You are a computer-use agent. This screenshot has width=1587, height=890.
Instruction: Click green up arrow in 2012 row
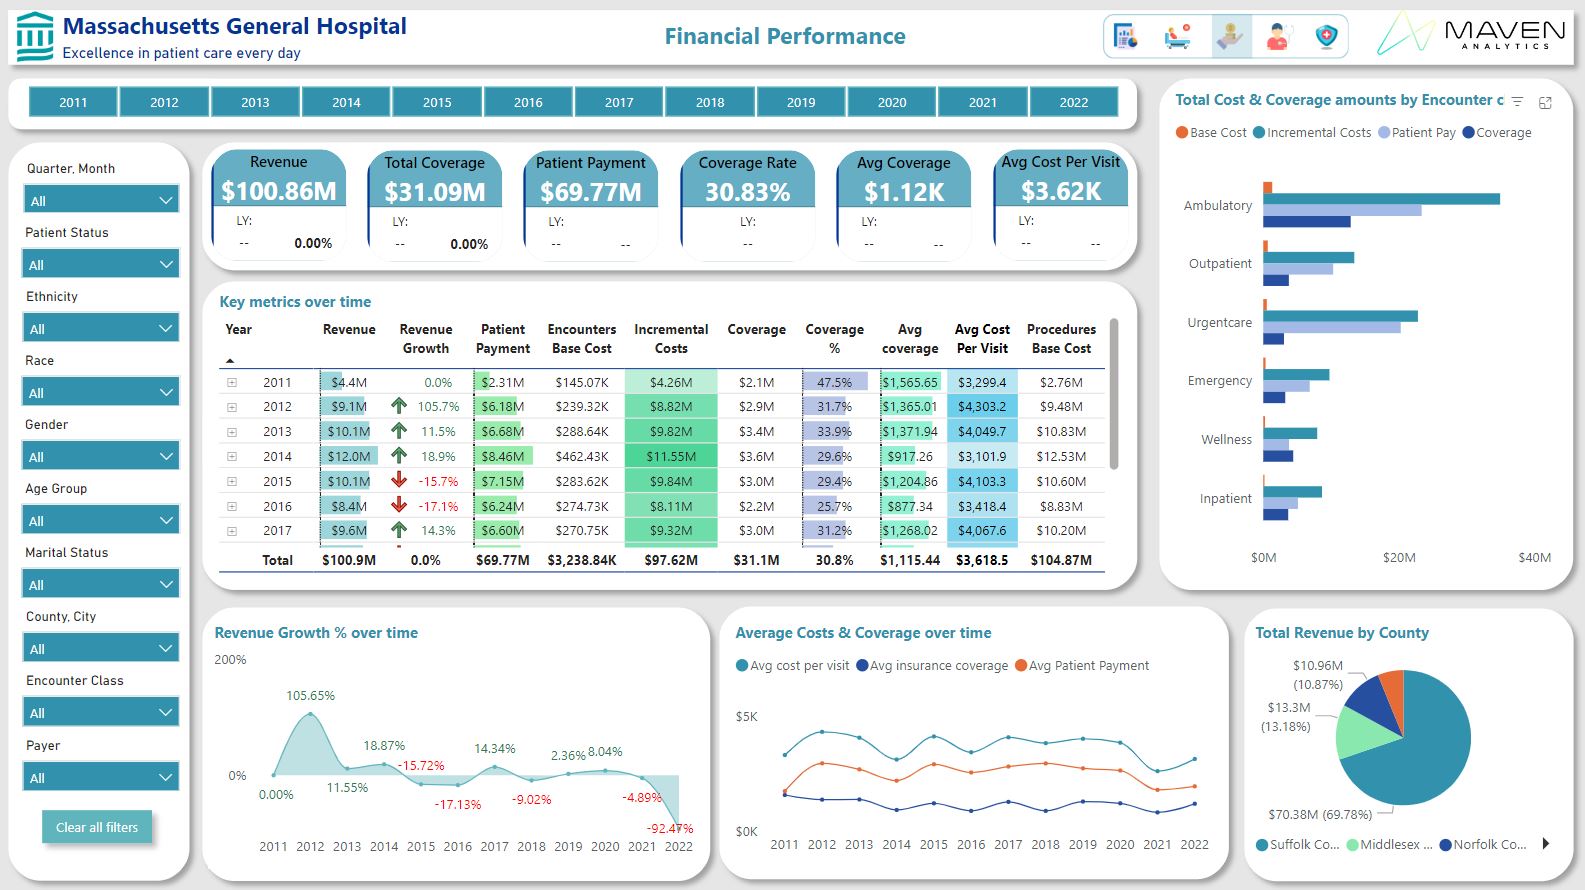click(x=399, y=406)
